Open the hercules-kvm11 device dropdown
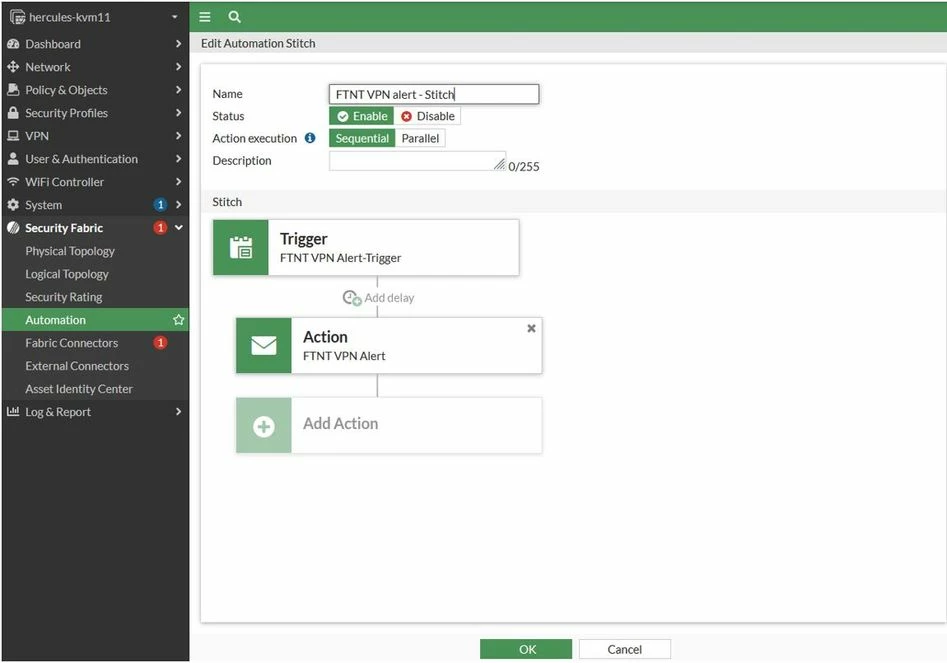 tap(175, 17)
